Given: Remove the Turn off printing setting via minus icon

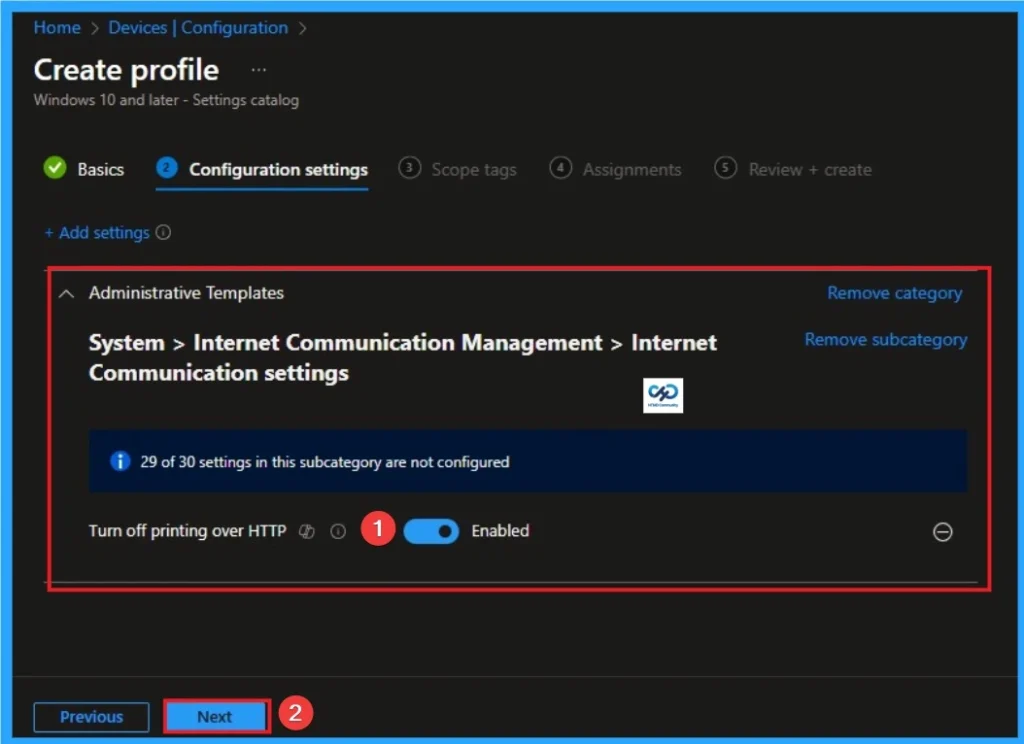Looking at the screenshot, I should (x=943, y=532).
